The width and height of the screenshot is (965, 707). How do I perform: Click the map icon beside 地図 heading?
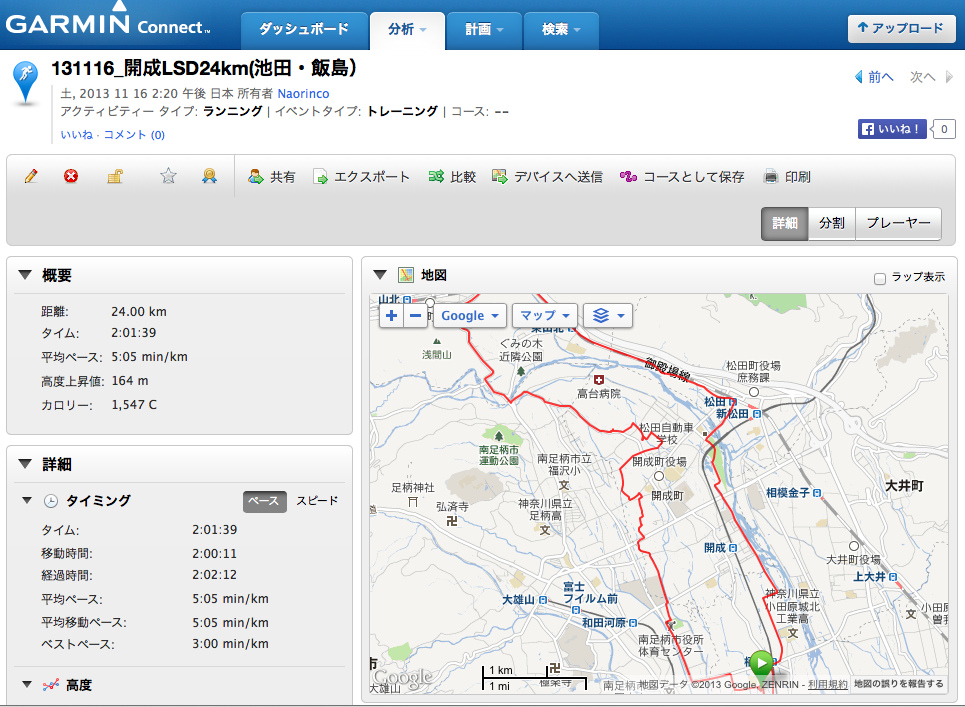(x=406, y=275)
